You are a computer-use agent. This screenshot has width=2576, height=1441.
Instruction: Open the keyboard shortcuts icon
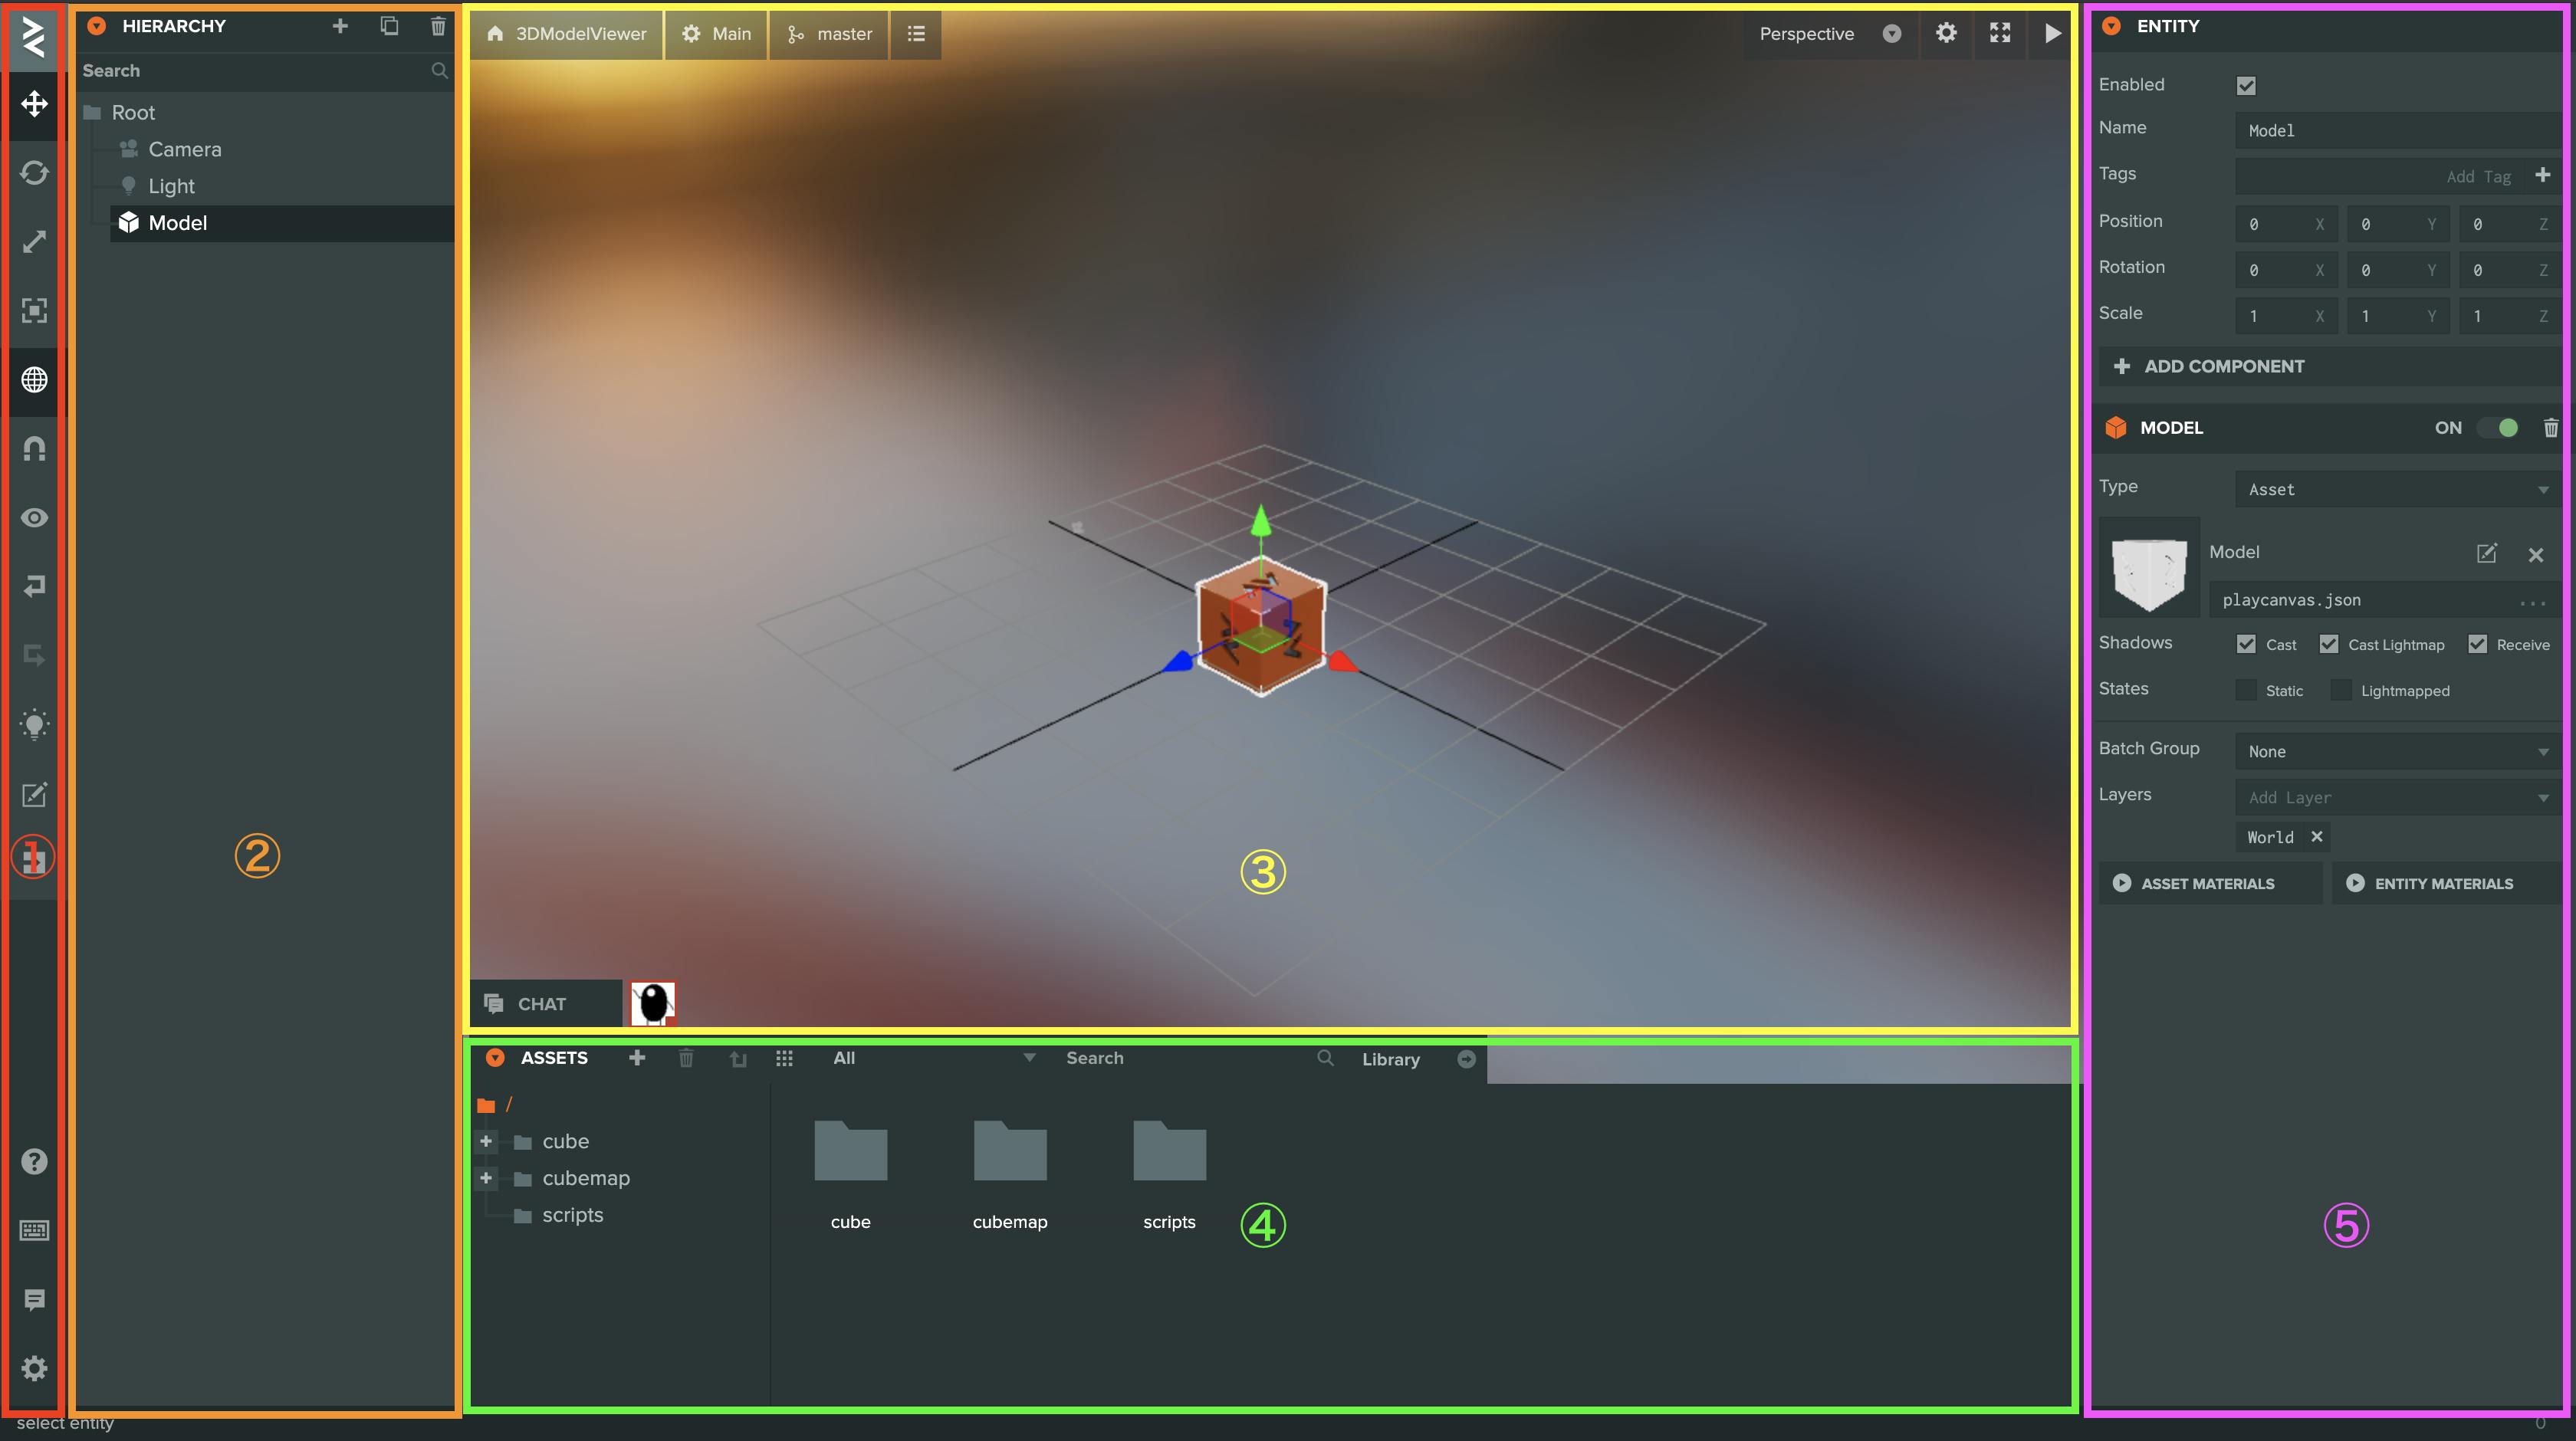click(x=34, y=1231)
